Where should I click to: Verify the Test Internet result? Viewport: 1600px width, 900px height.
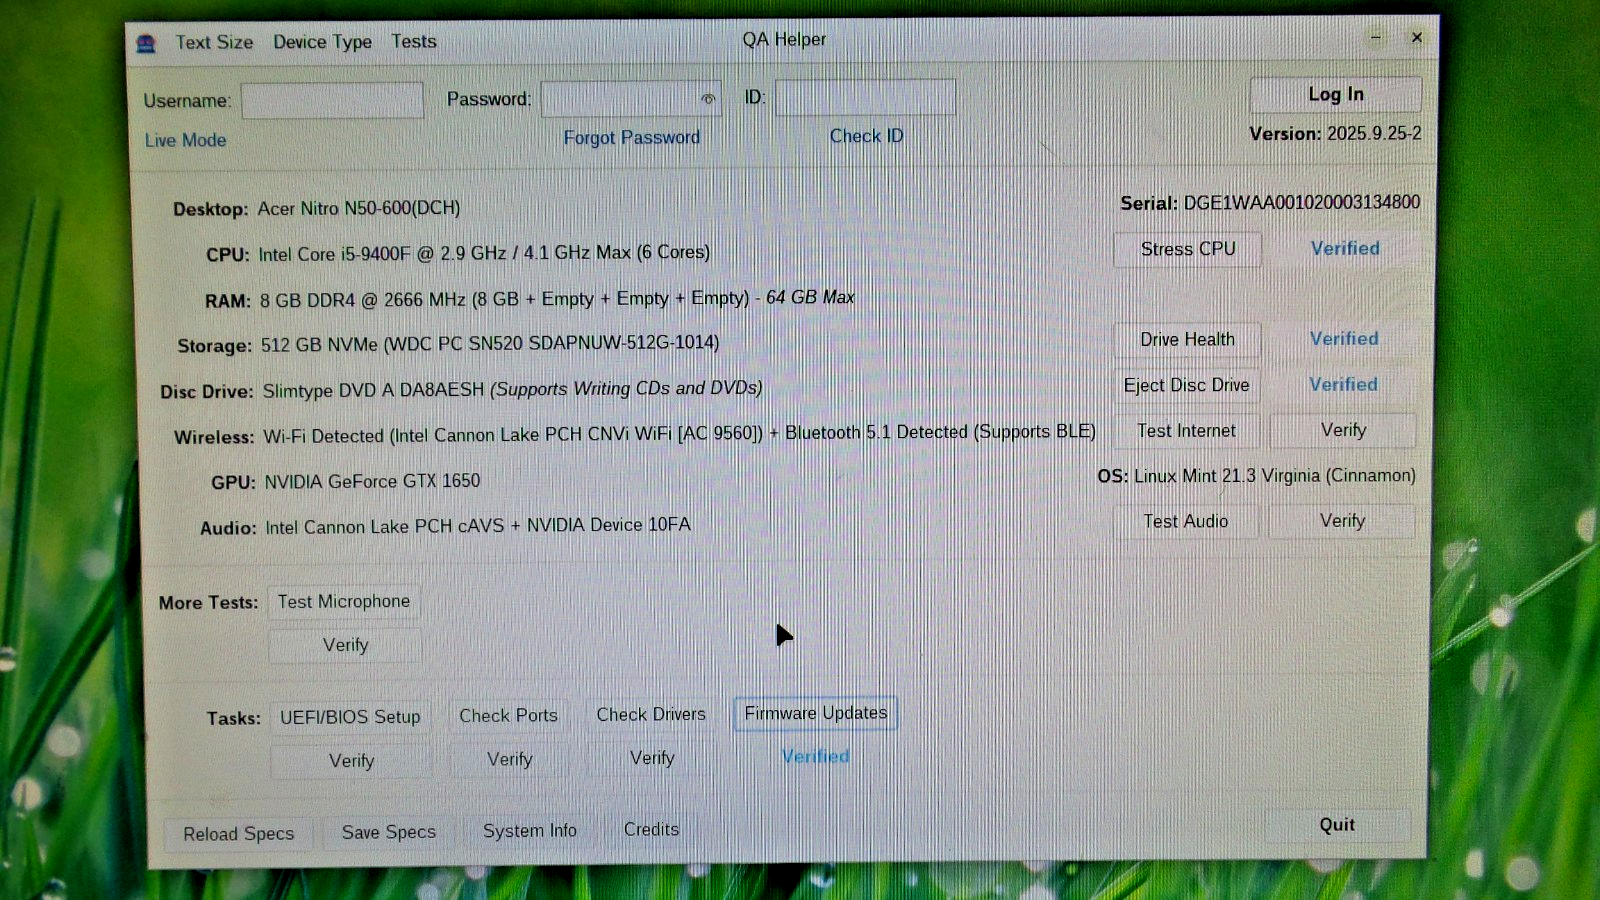click(1342, 430)
